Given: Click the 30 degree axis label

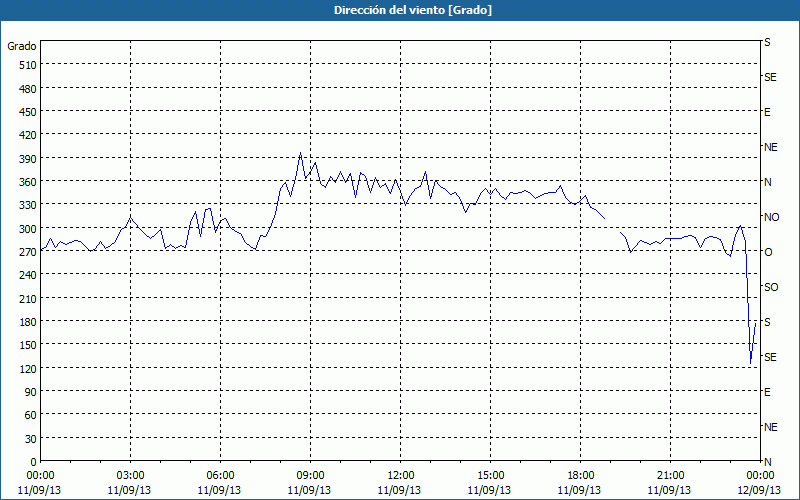Looking at the screenshot, I should [31, 439].
